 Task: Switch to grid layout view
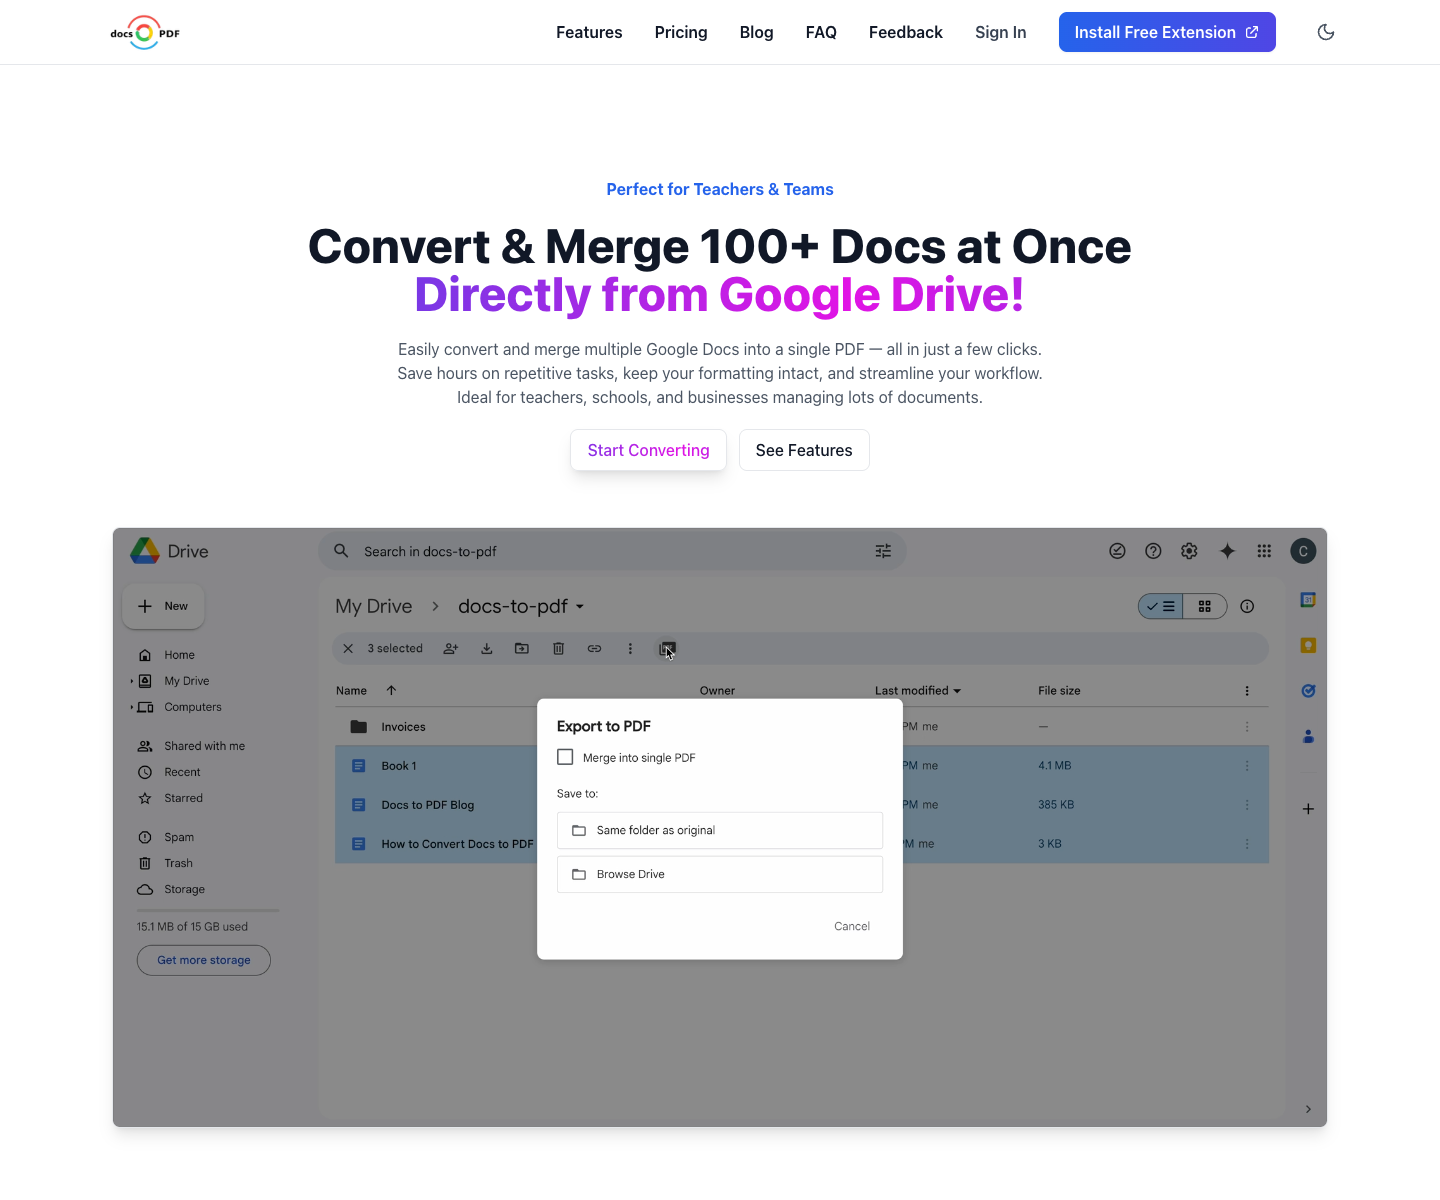coord(1205,606)
